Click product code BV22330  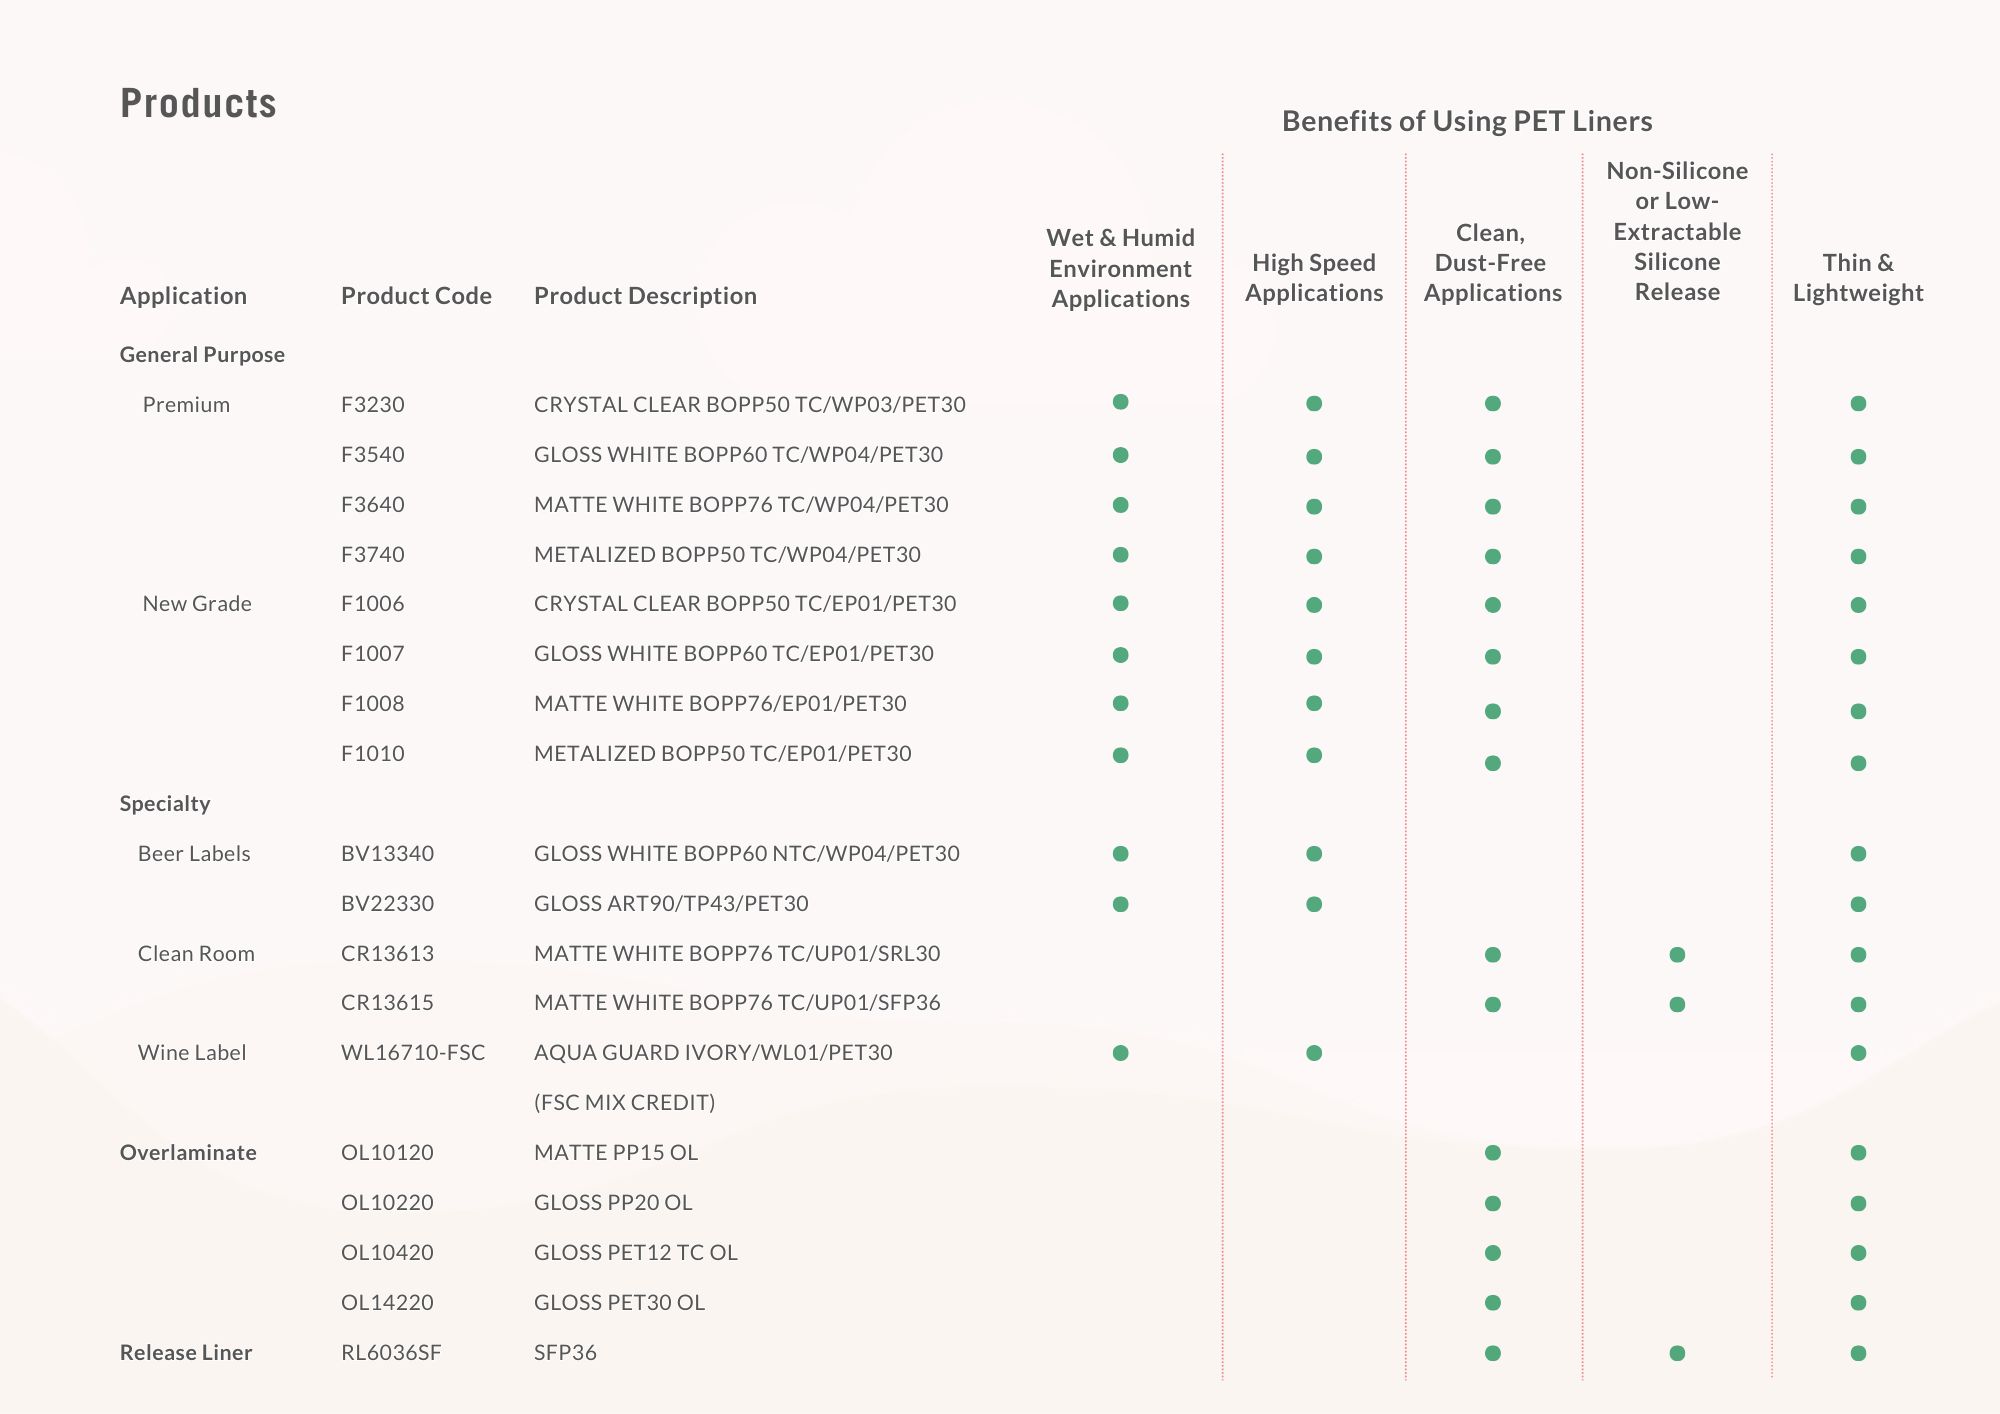388,904
